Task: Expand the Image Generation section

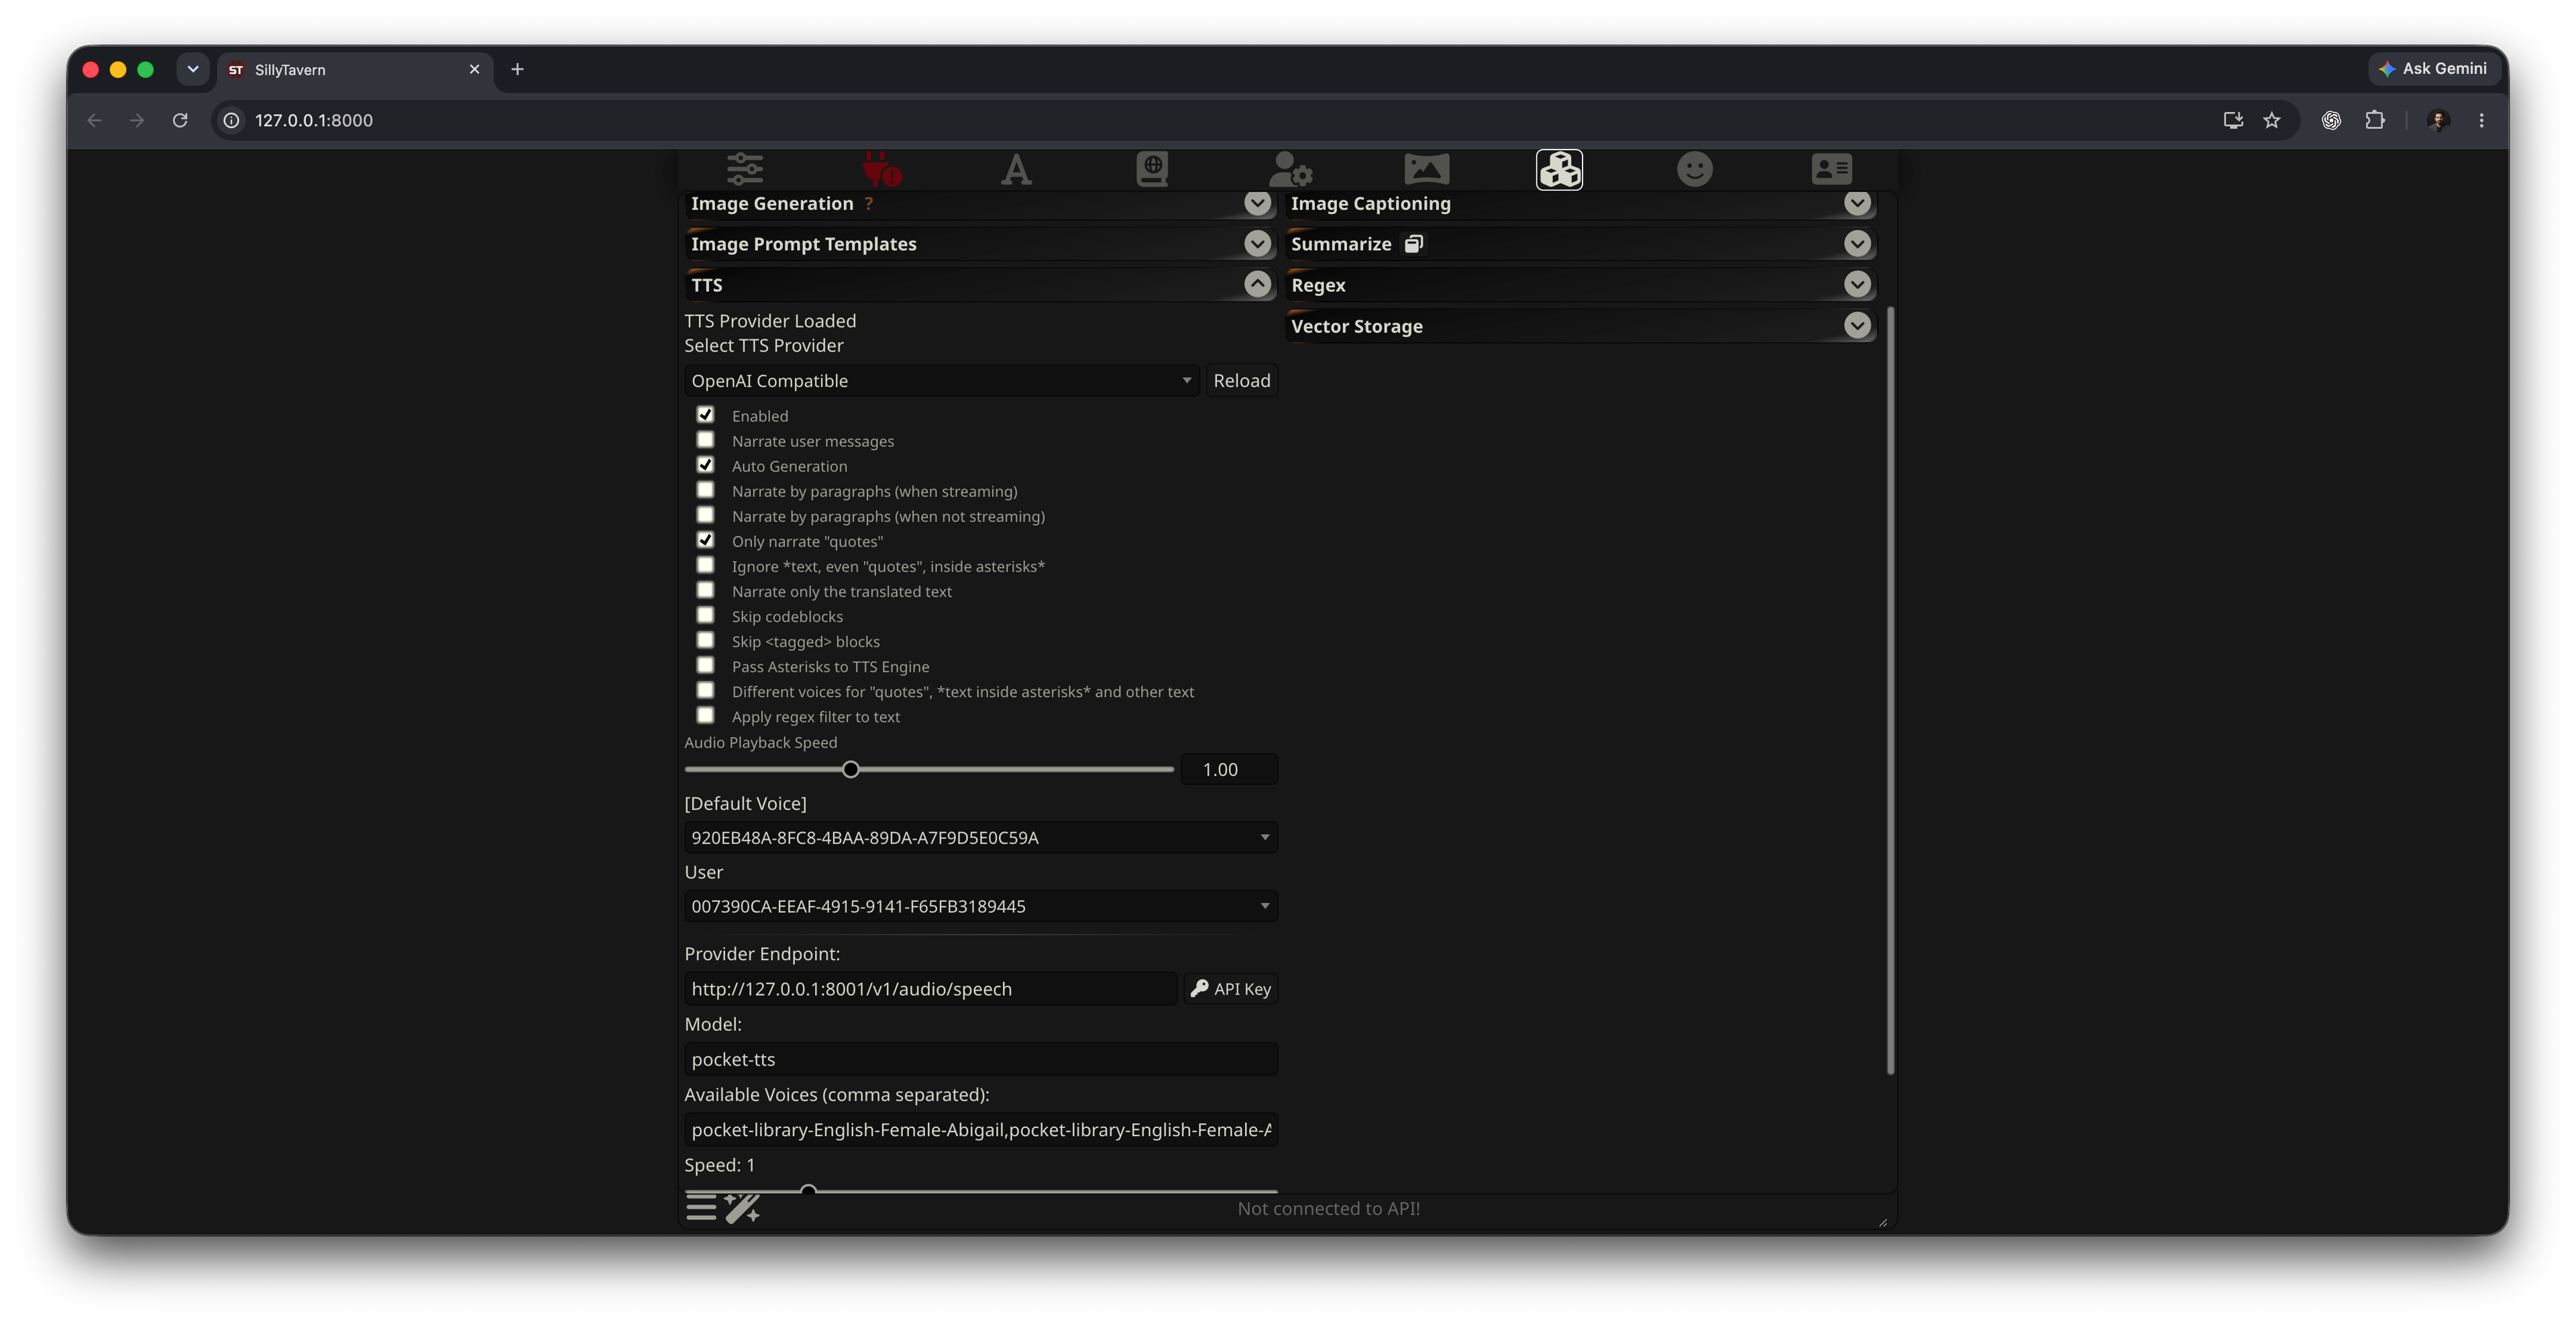Action: [1257, 203]
